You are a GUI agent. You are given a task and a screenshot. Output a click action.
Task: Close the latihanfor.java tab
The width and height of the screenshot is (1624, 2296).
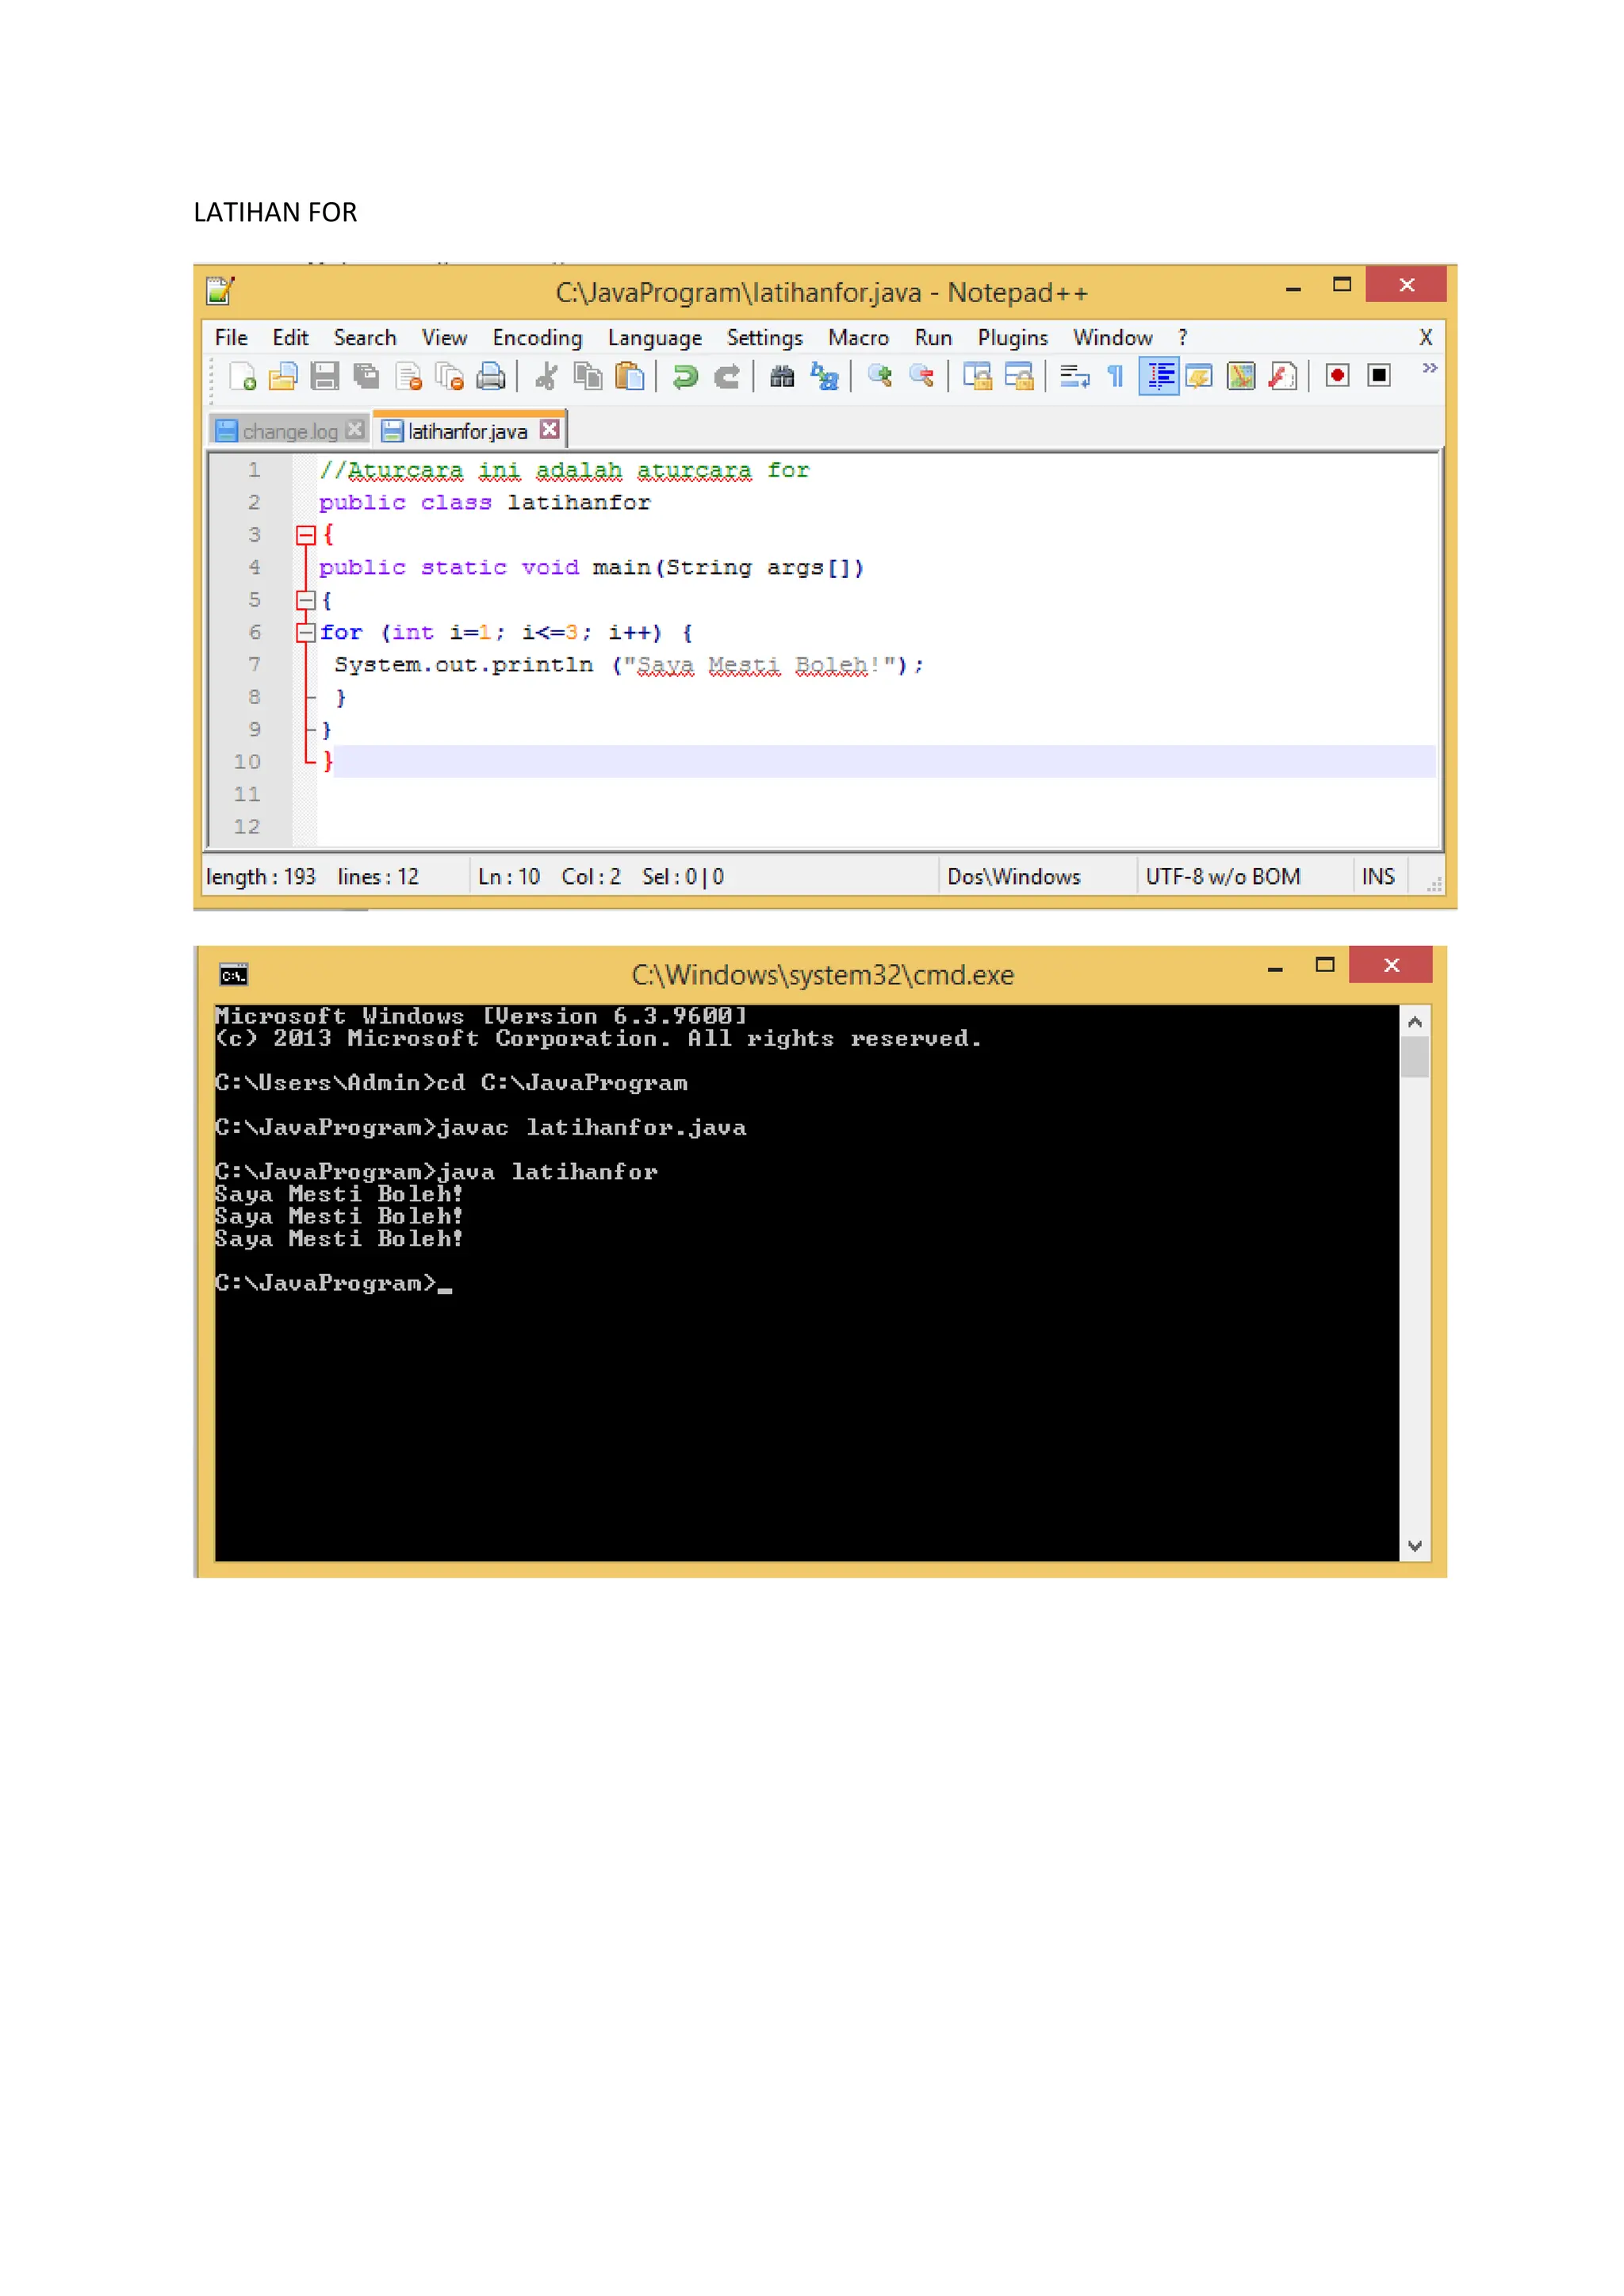[550, 429]
